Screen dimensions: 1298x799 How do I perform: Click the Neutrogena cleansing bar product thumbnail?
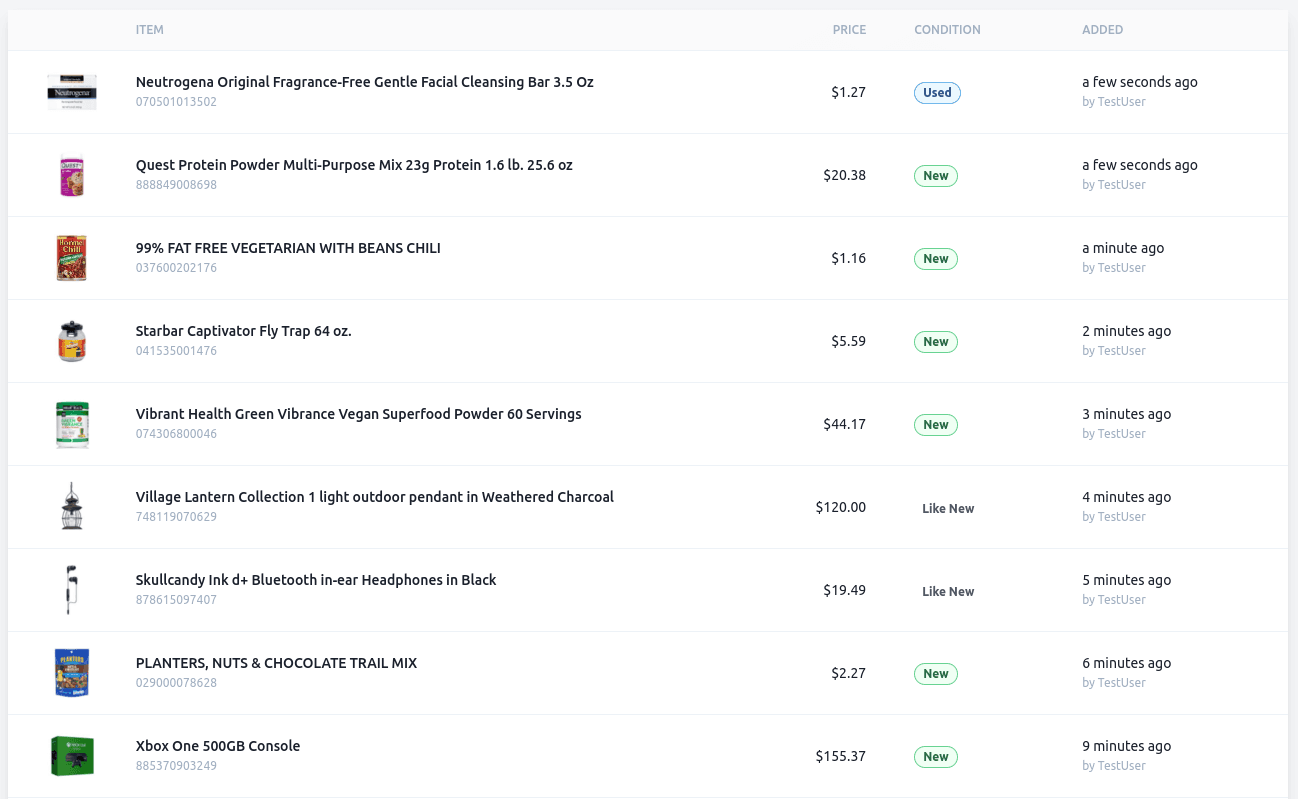pos(72,92)
